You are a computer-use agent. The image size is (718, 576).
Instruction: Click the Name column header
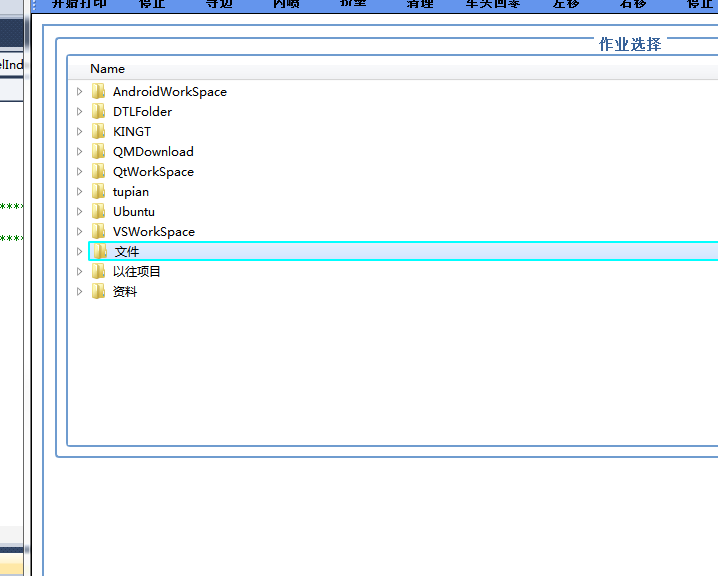[107, 69]
